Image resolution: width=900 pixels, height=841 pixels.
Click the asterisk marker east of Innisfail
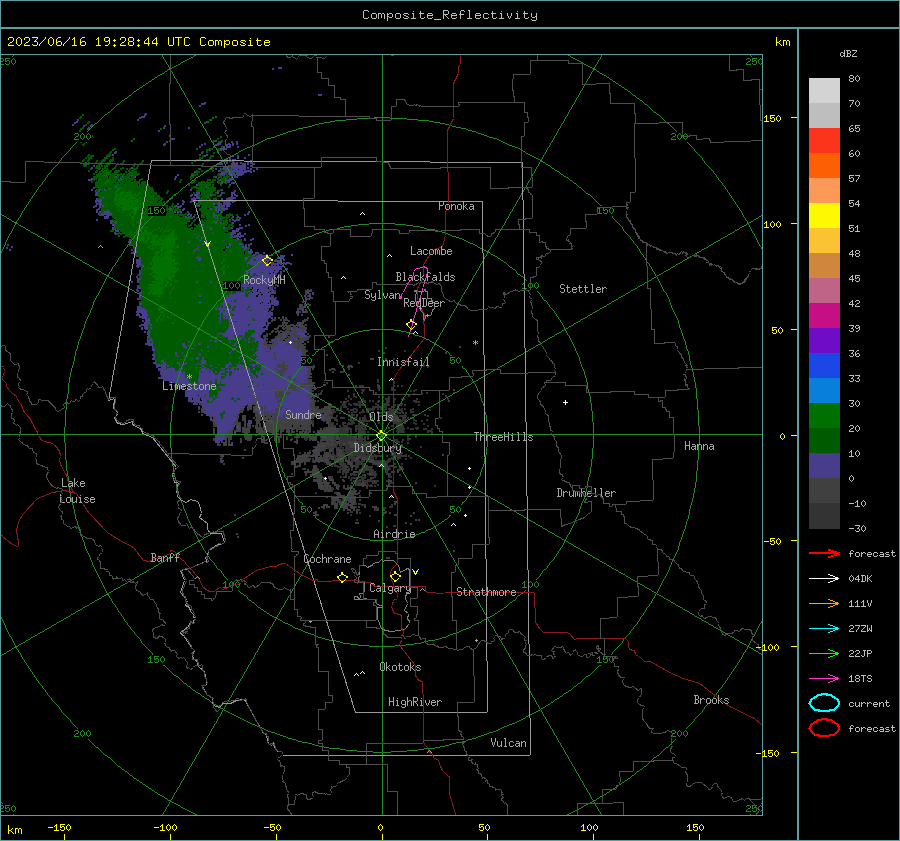(x=475, y=343)
